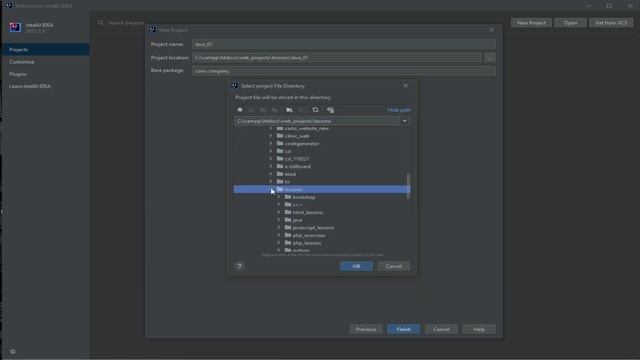The image size is (640, 360).
Task: Select the codegenerator folder
Action: pos(302,144)
